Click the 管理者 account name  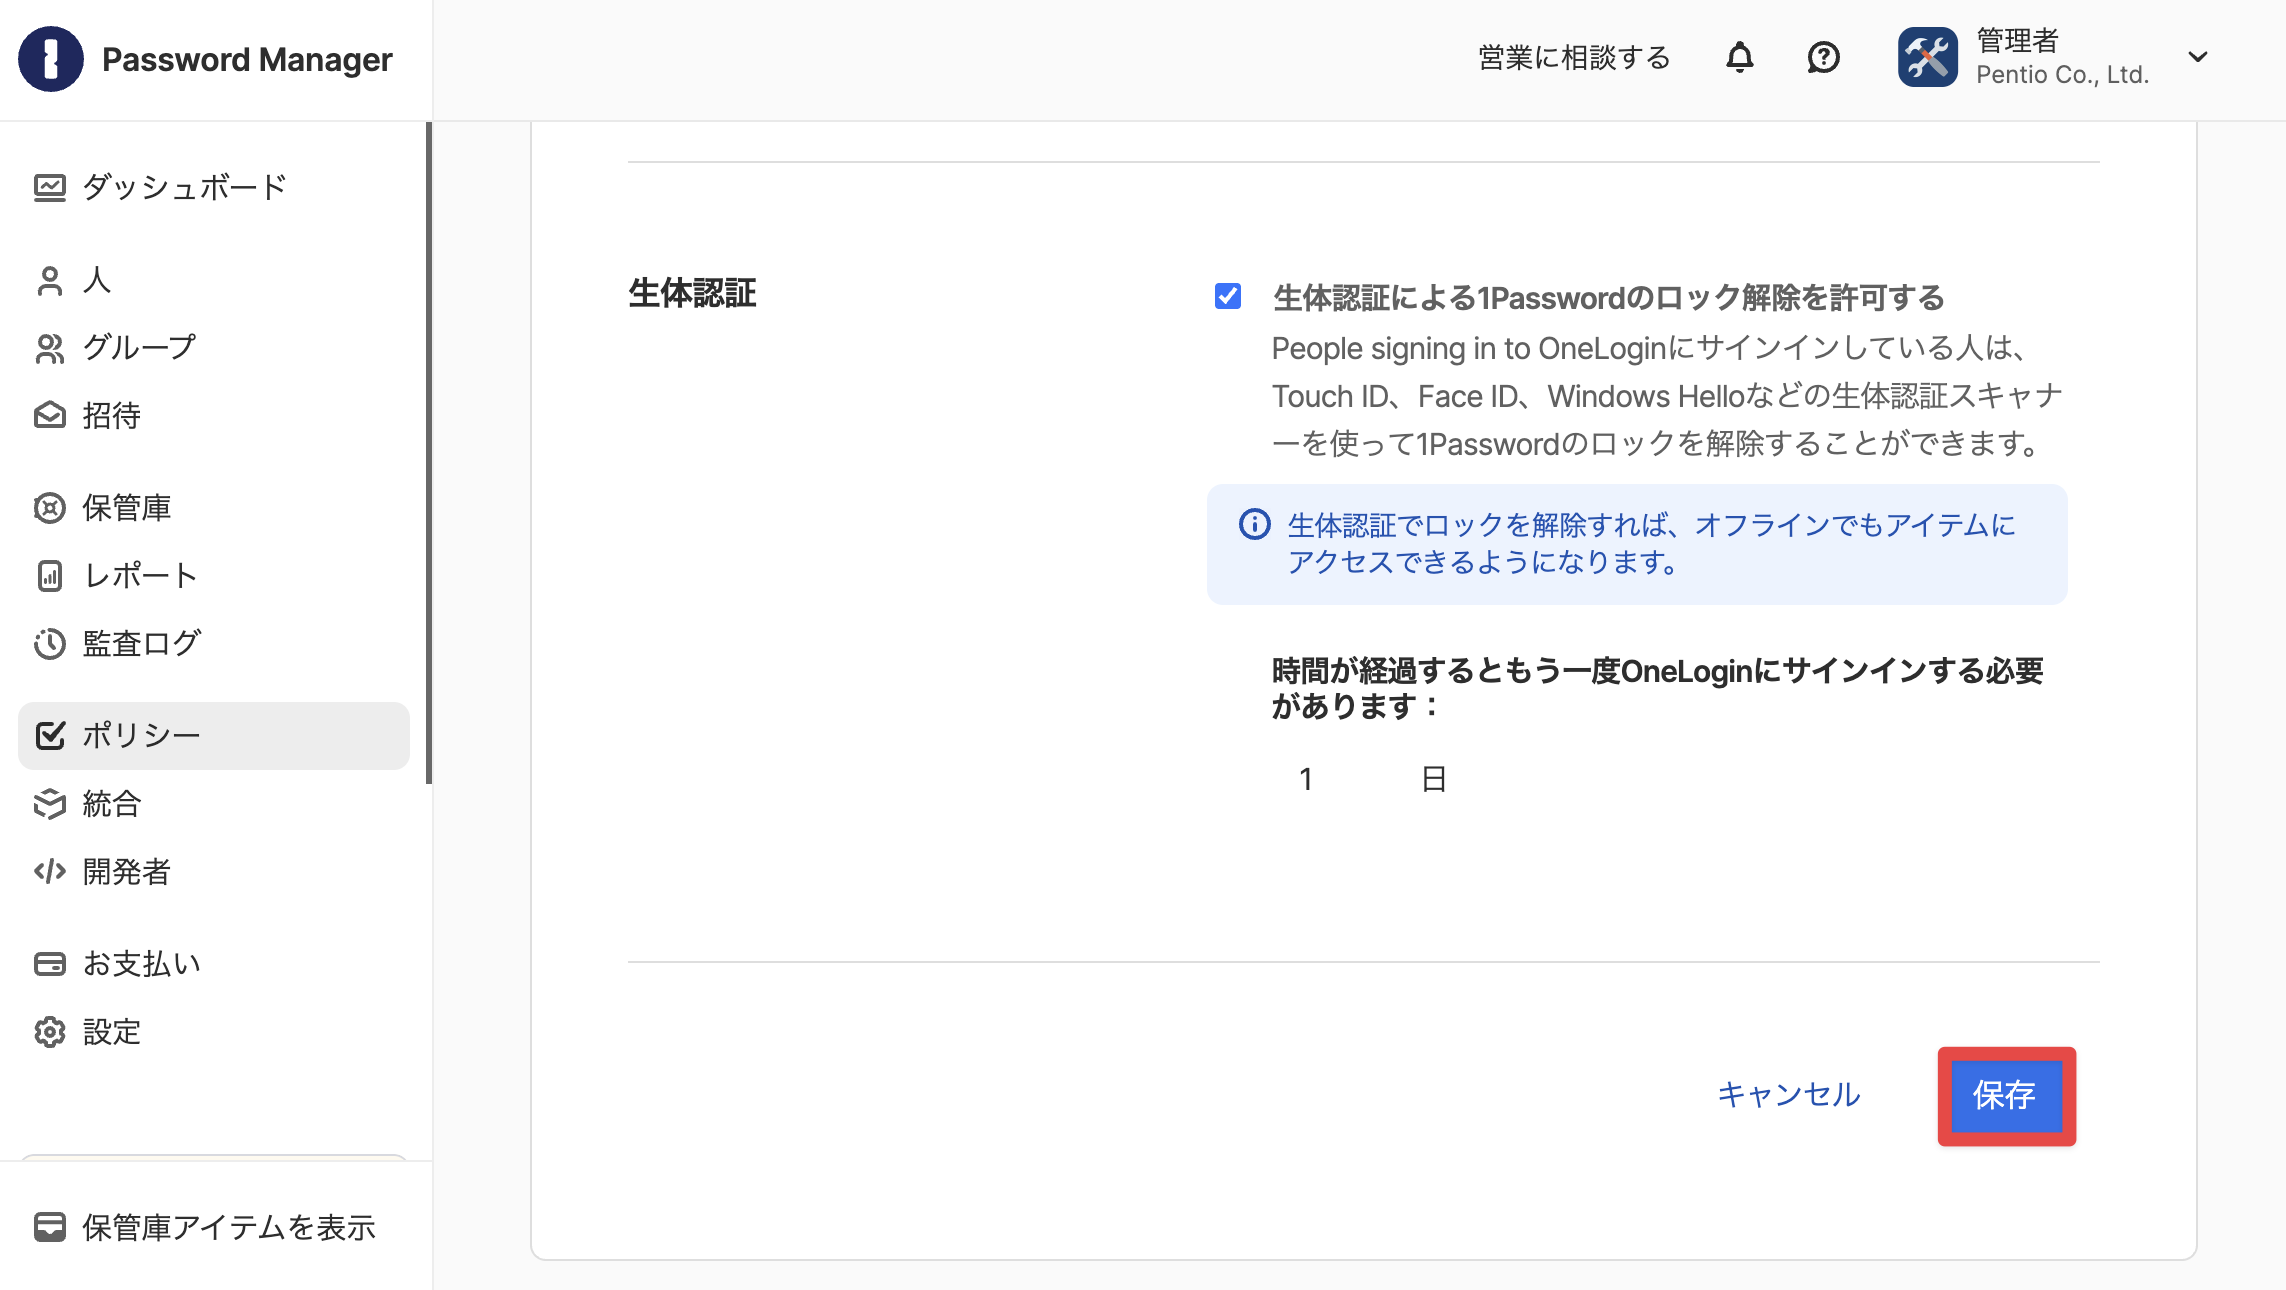click(x=2017, y=40)
